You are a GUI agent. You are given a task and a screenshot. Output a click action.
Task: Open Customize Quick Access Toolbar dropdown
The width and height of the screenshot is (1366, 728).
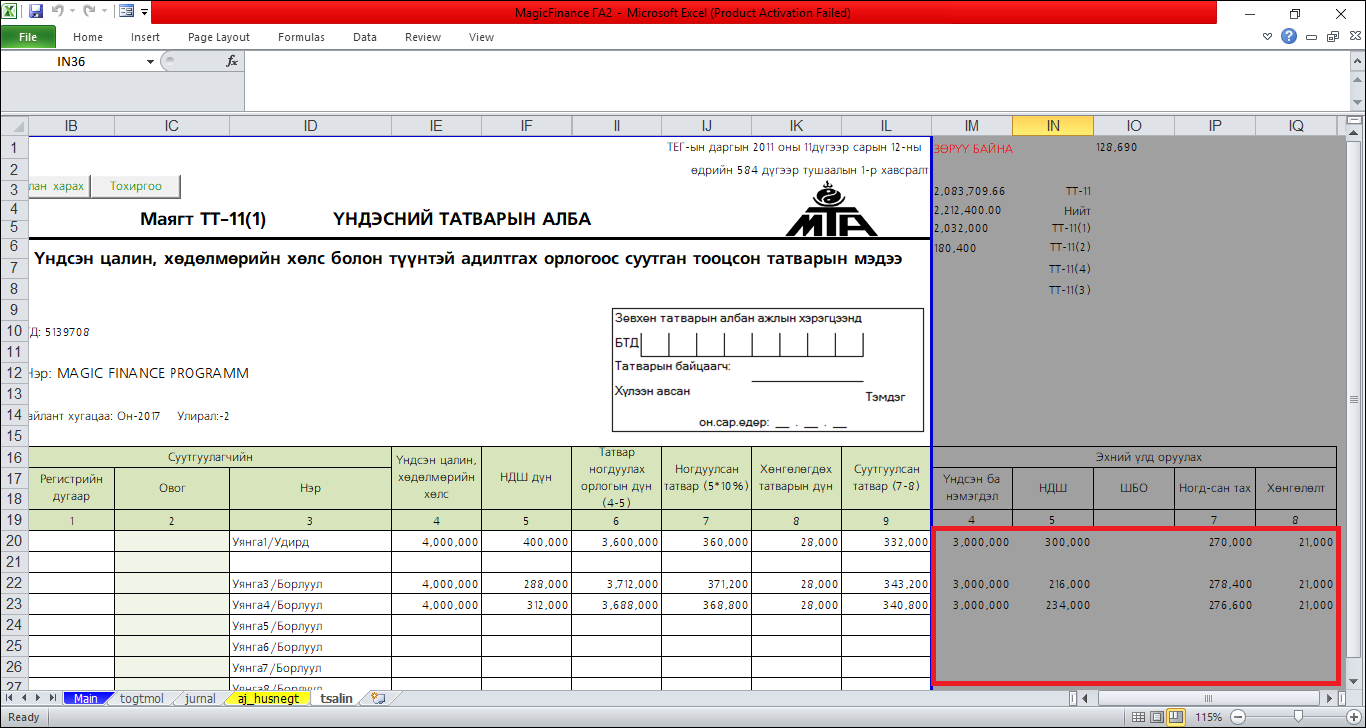click(x=145, y=13)
